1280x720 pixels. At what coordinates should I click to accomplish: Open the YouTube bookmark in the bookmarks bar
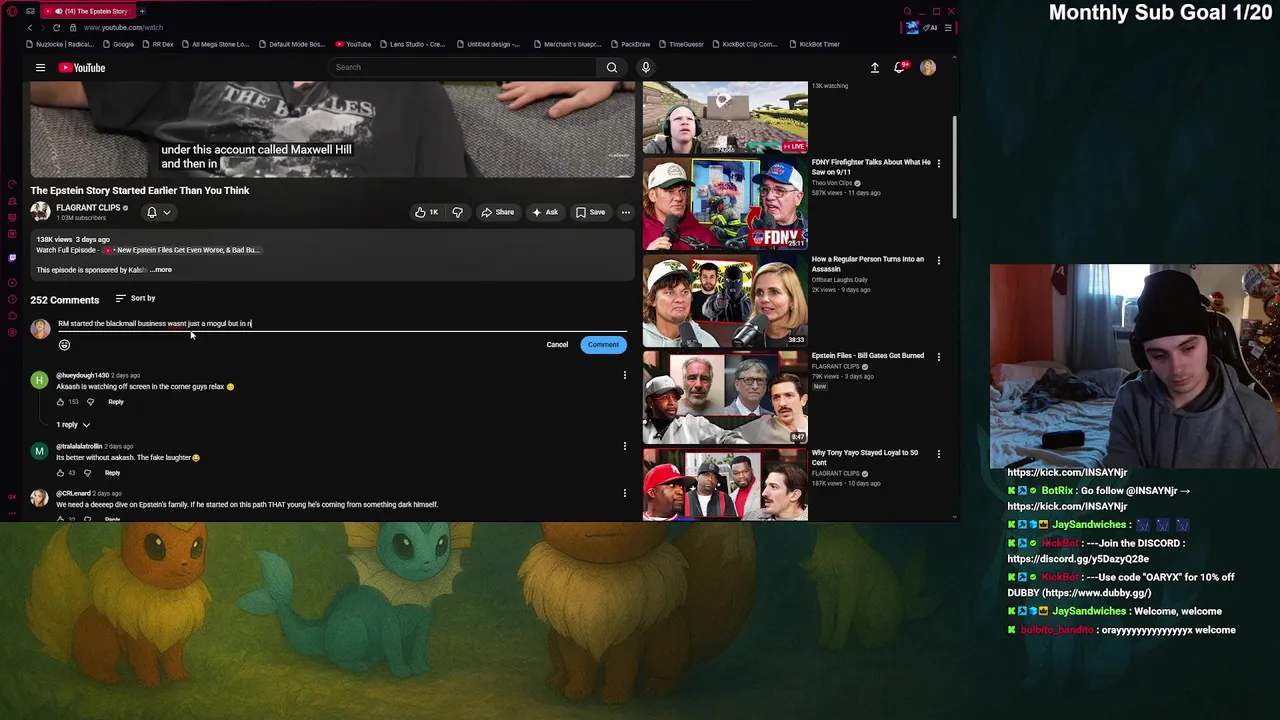pos(353,44)
